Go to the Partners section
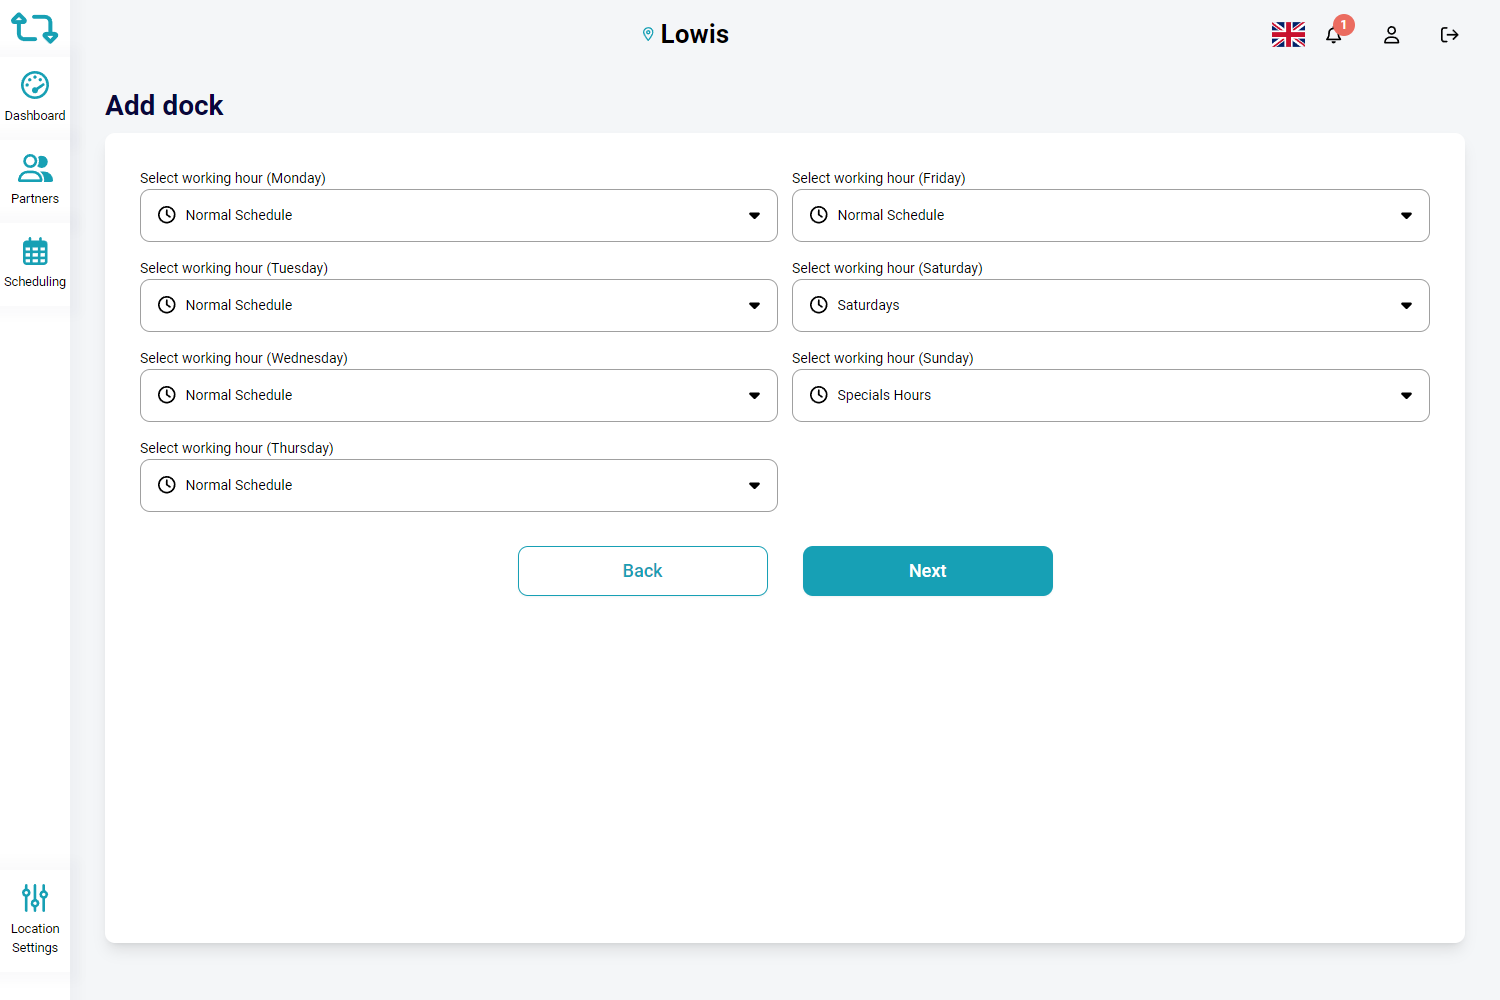1500x1000 pixels. click(x=35, y=179)
